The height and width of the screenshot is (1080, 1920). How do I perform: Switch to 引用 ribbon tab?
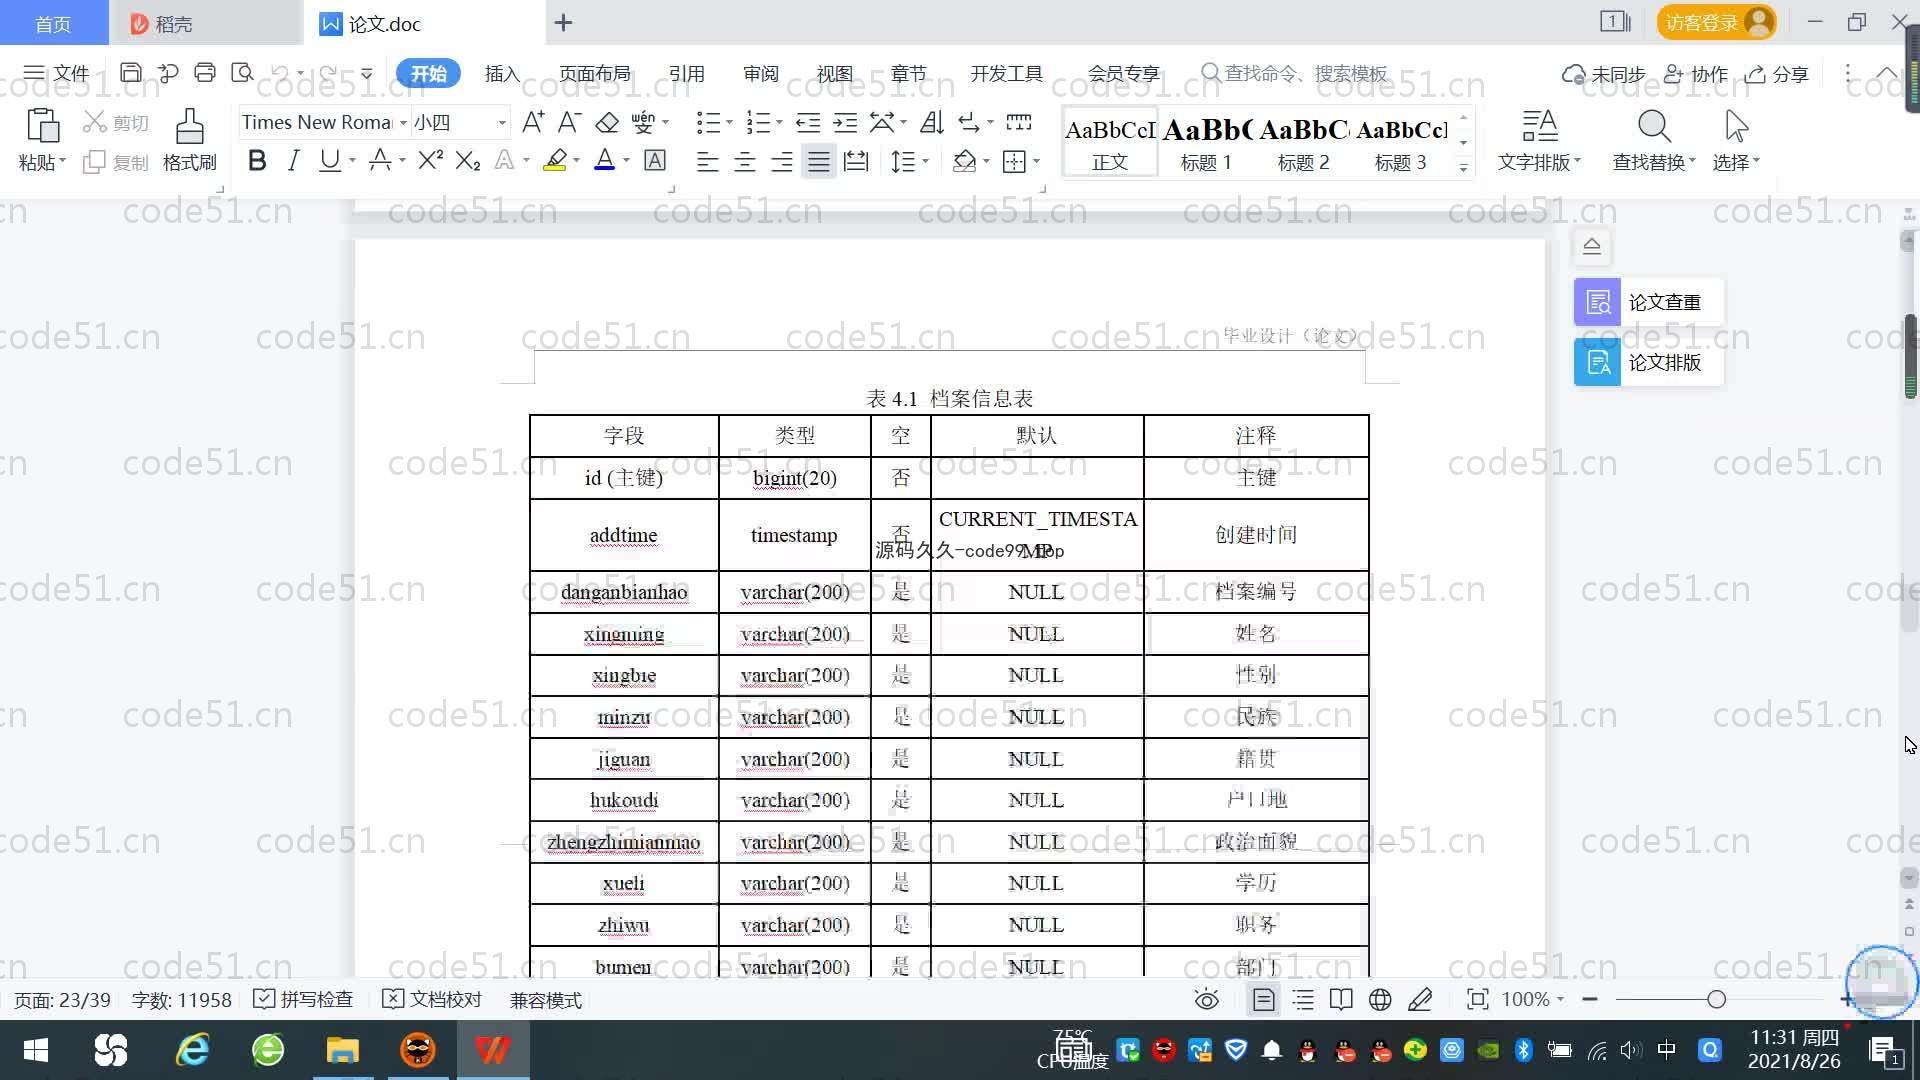(686, 74)
